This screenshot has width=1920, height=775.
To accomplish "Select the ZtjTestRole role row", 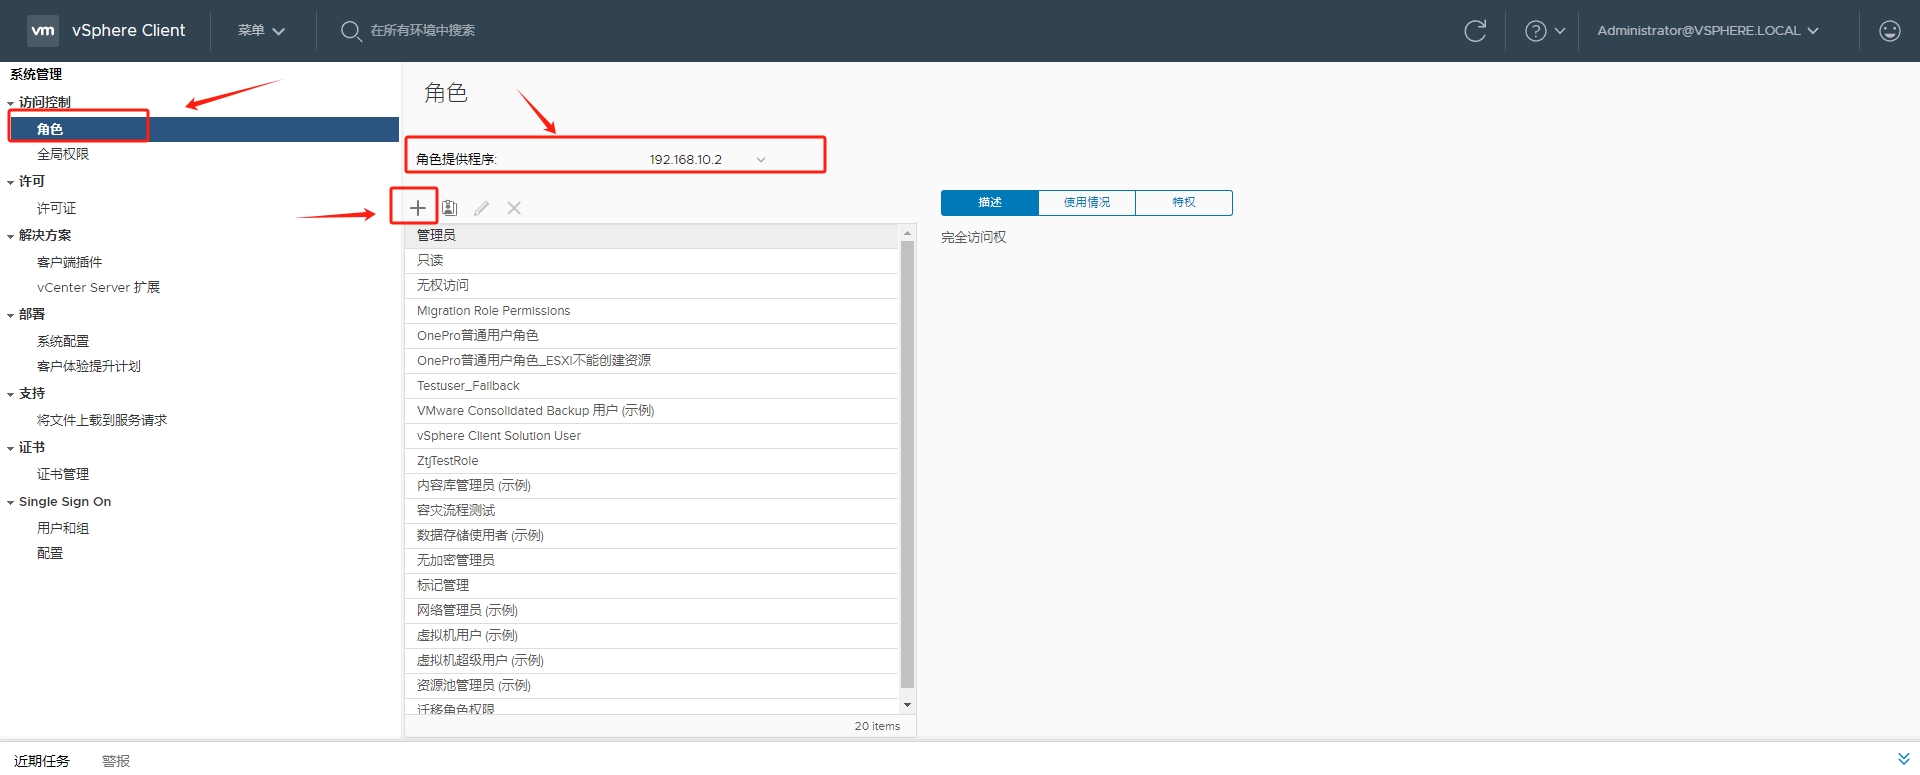I will 651,460.
